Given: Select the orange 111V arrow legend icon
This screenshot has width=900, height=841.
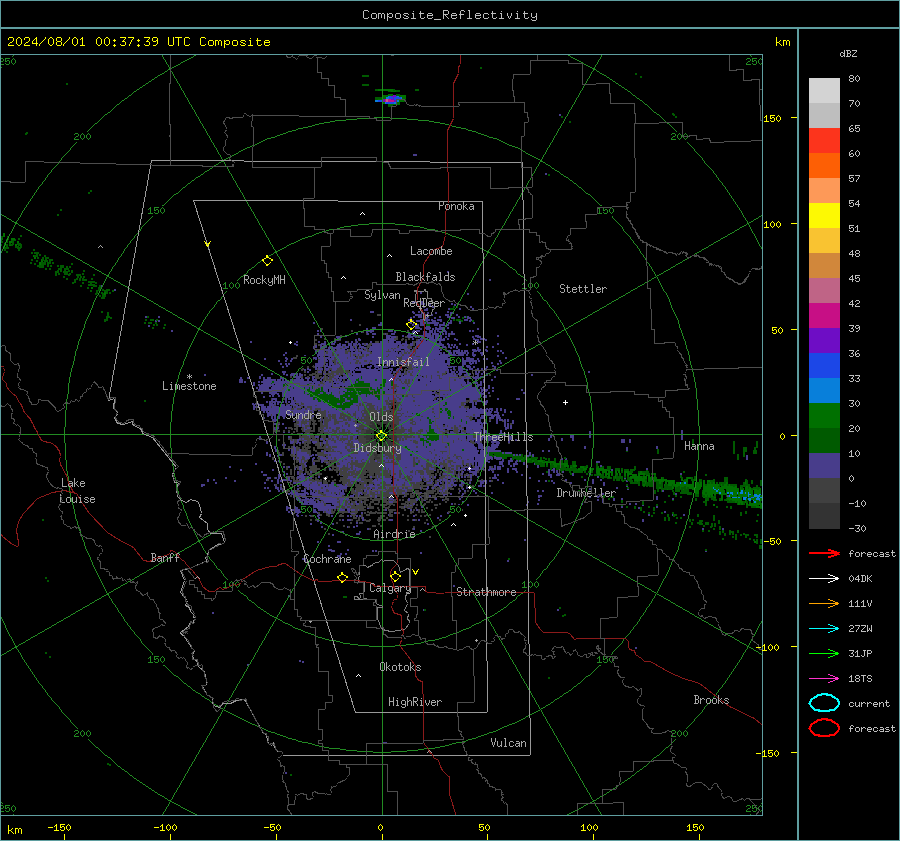Looking at the screenshot, I should pos(824,603).
